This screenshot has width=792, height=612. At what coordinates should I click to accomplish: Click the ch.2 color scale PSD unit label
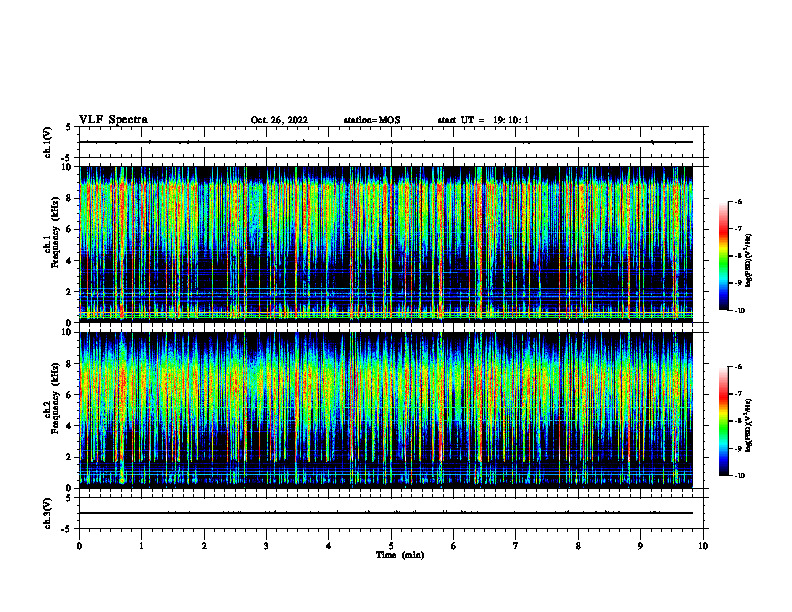pyautogui.click(x=748, y=426)
